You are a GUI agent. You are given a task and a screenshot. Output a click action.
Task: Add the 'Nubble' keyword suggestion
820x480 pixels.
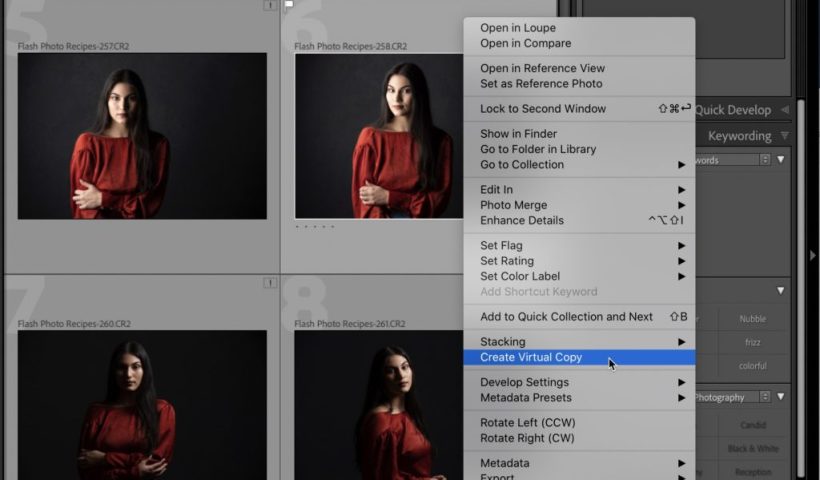pyautogui.click(x=753, y=319)
